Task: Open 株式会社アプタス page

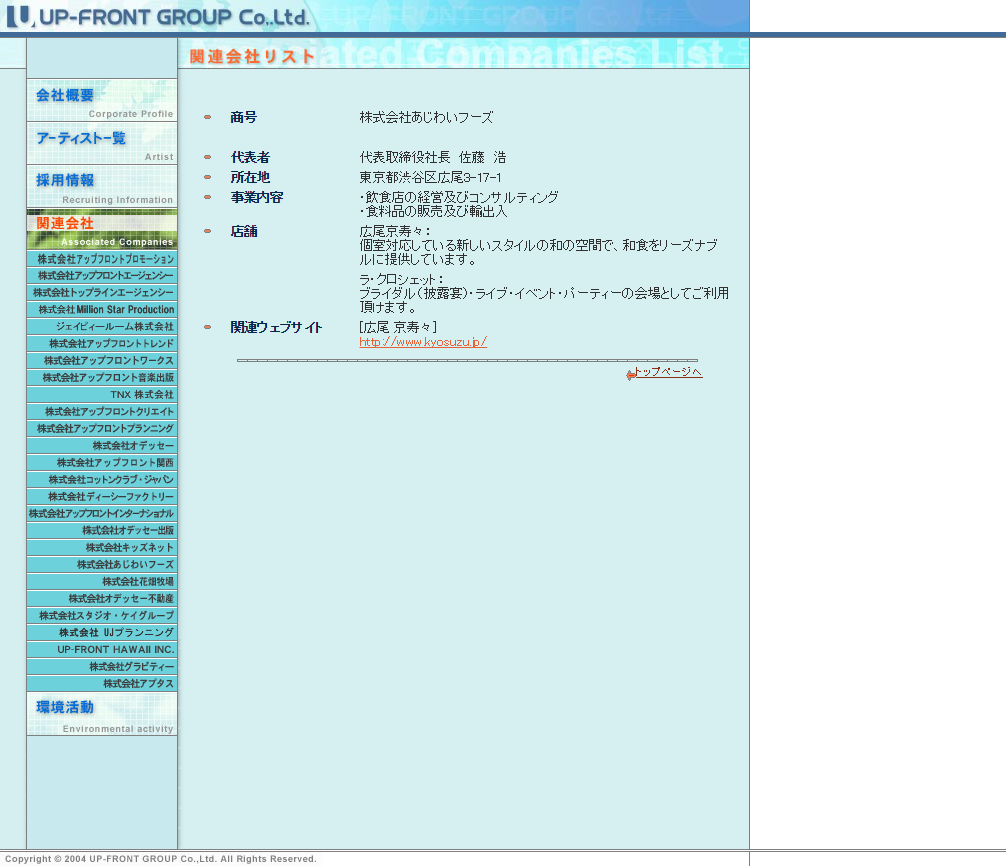Action: [102, 684]
